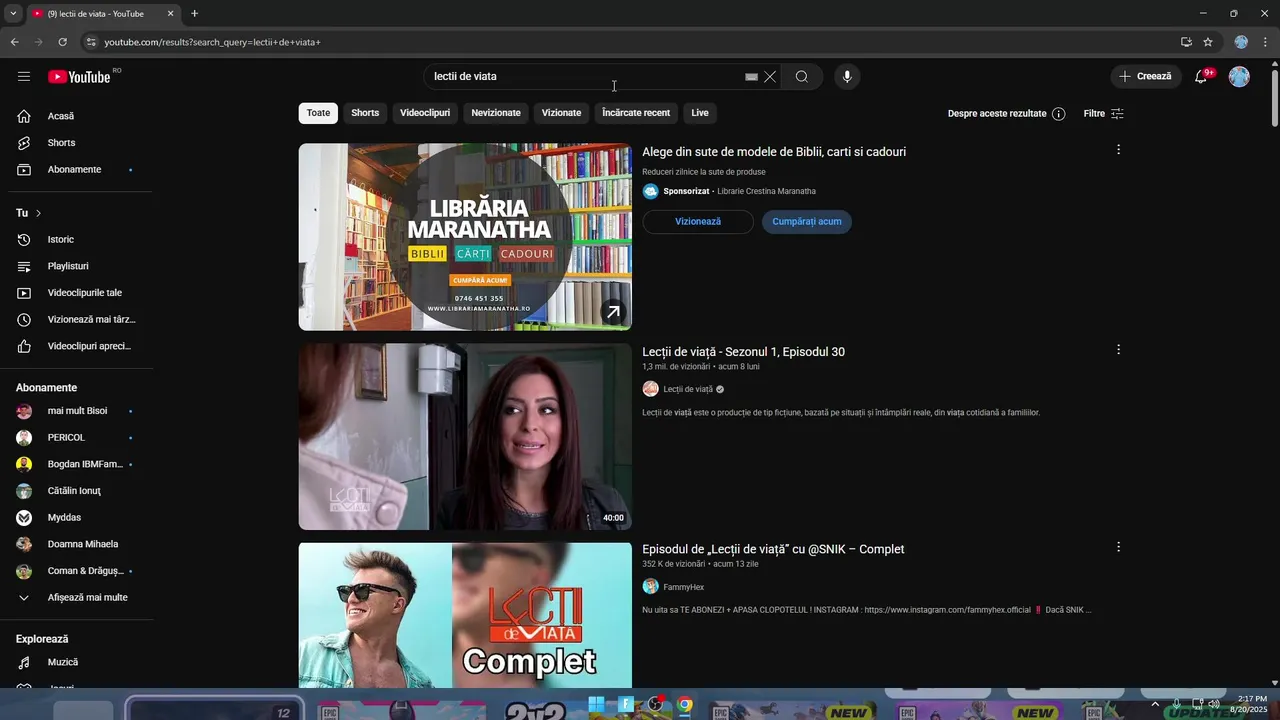Image resolution: width=1280 pixels, height=720 pixels.
Task: Open mai mult Bisoi channel
Action: pyautogui.click(x=77, y=411)
